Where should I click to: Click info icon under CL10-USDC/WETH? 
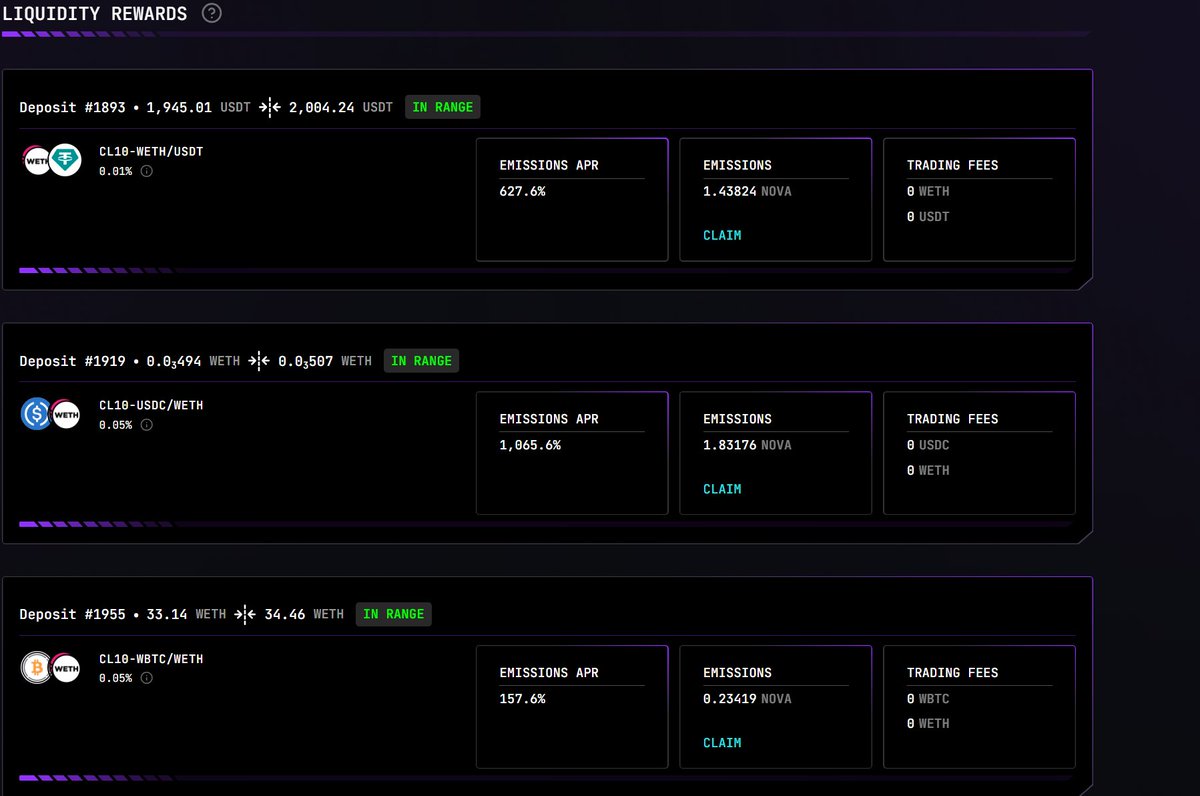[147, 425]
